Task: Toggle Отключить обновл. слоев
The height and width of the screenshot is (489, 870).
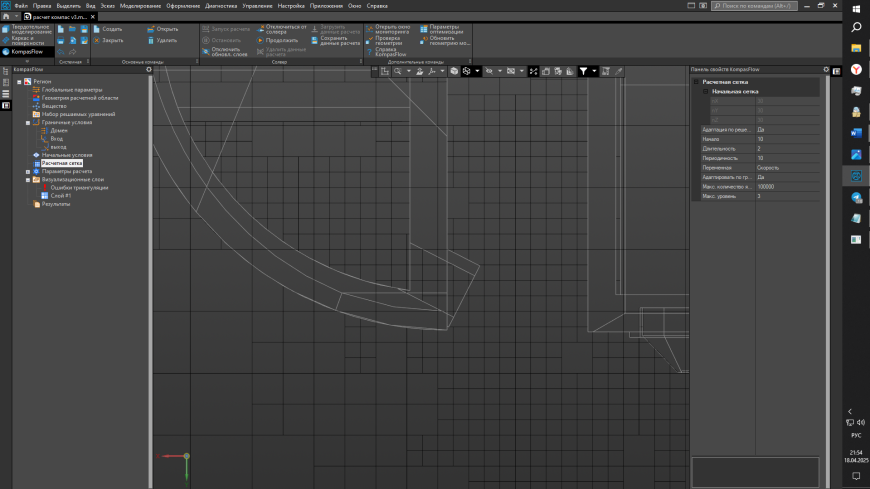Action: coord(206,51)
